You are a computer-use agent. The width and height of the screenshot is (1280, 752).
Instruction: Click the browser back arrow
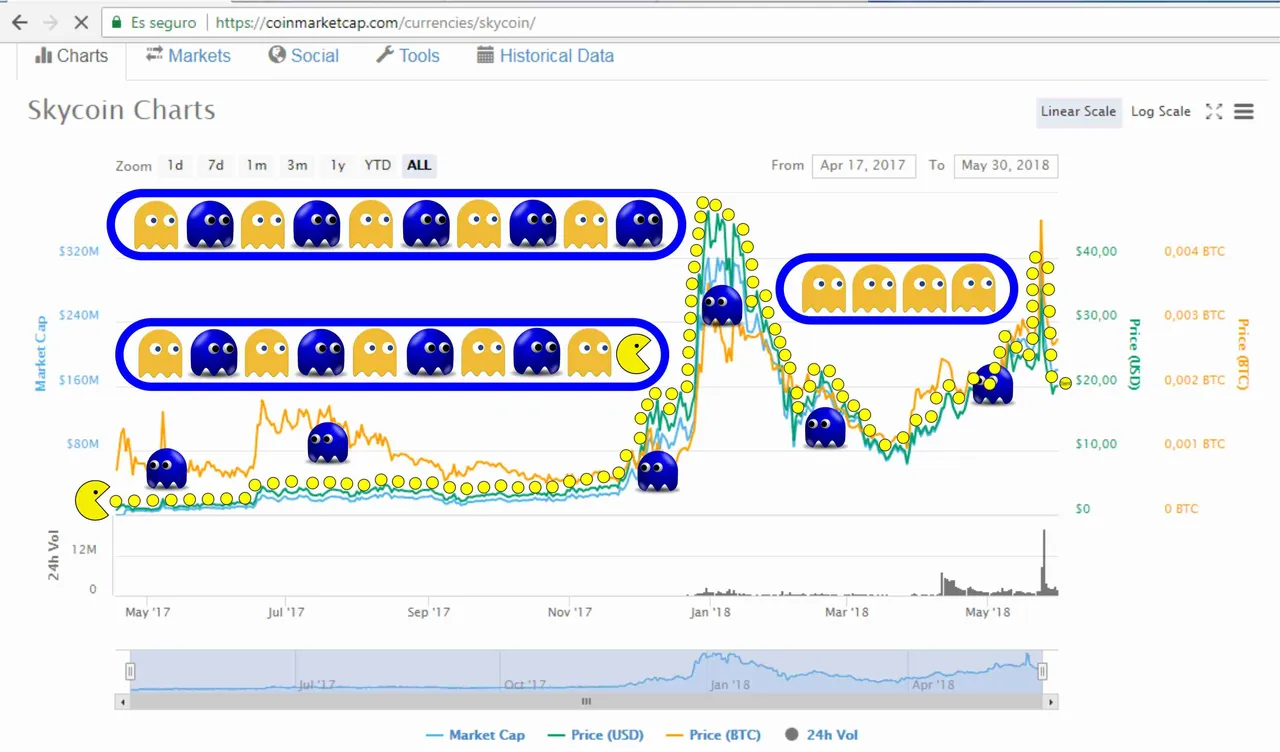pos(19,22)
